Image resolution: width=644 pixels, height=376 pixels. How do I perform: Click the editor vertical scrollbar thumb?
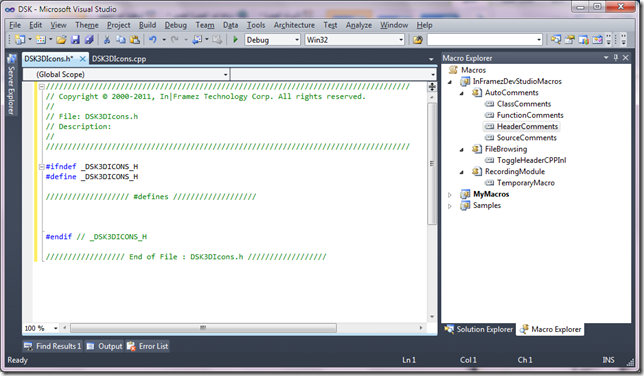point(432,164)
